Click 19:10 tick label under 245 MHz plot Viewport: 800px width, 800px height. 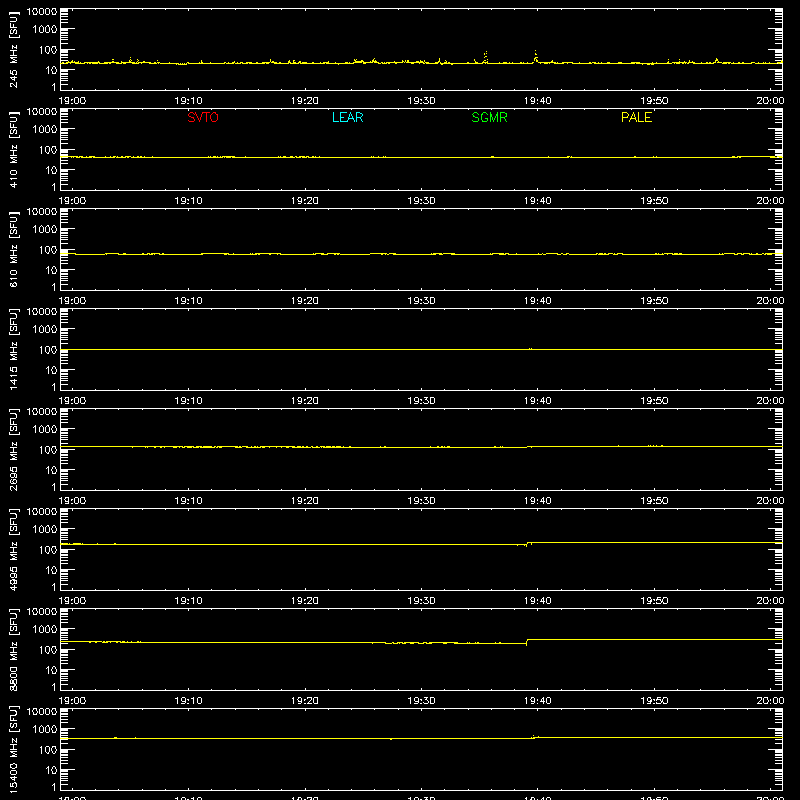(188, 101)
